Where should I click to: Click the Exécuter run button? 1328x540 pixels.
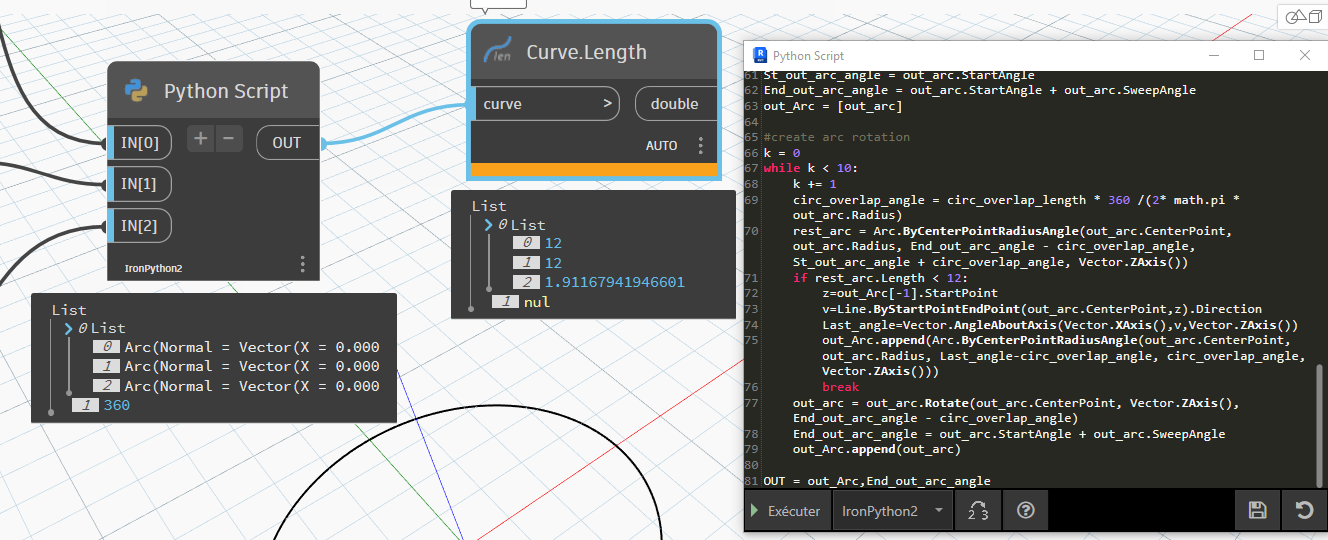[x=786, y=511]
